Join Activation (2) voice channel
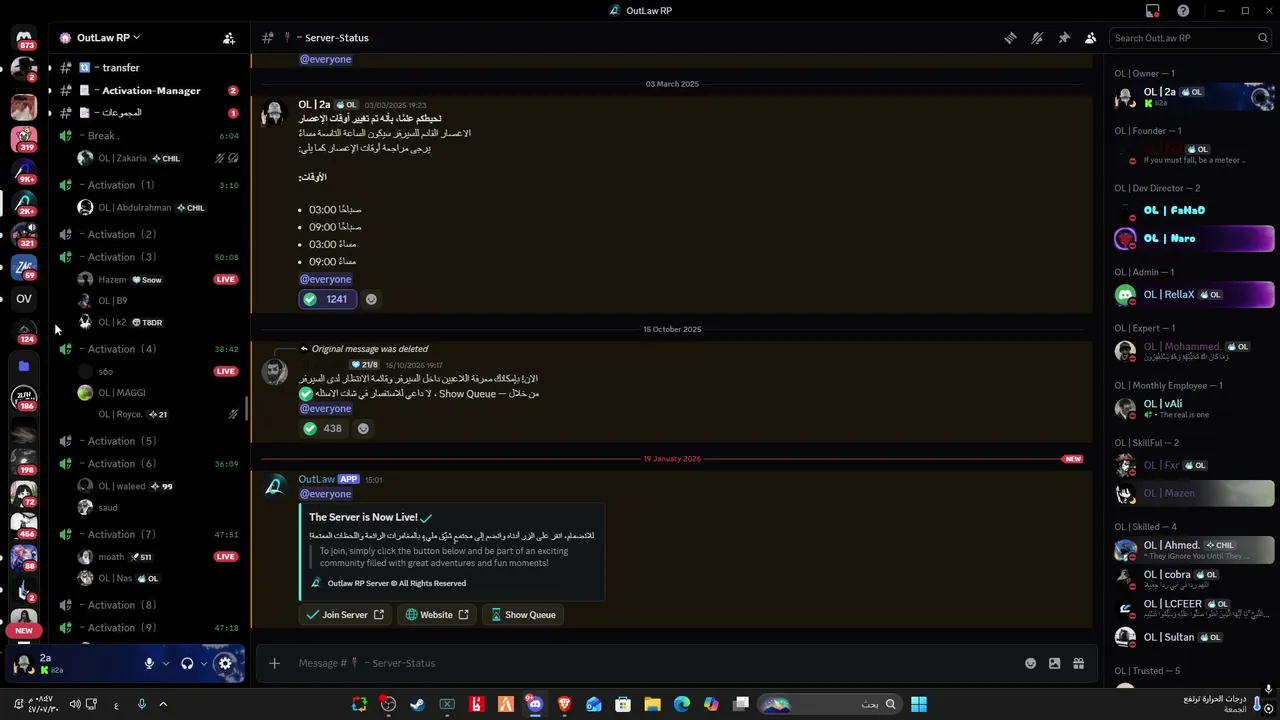This screenshot has height=720, width=1280. coord(146,235)
